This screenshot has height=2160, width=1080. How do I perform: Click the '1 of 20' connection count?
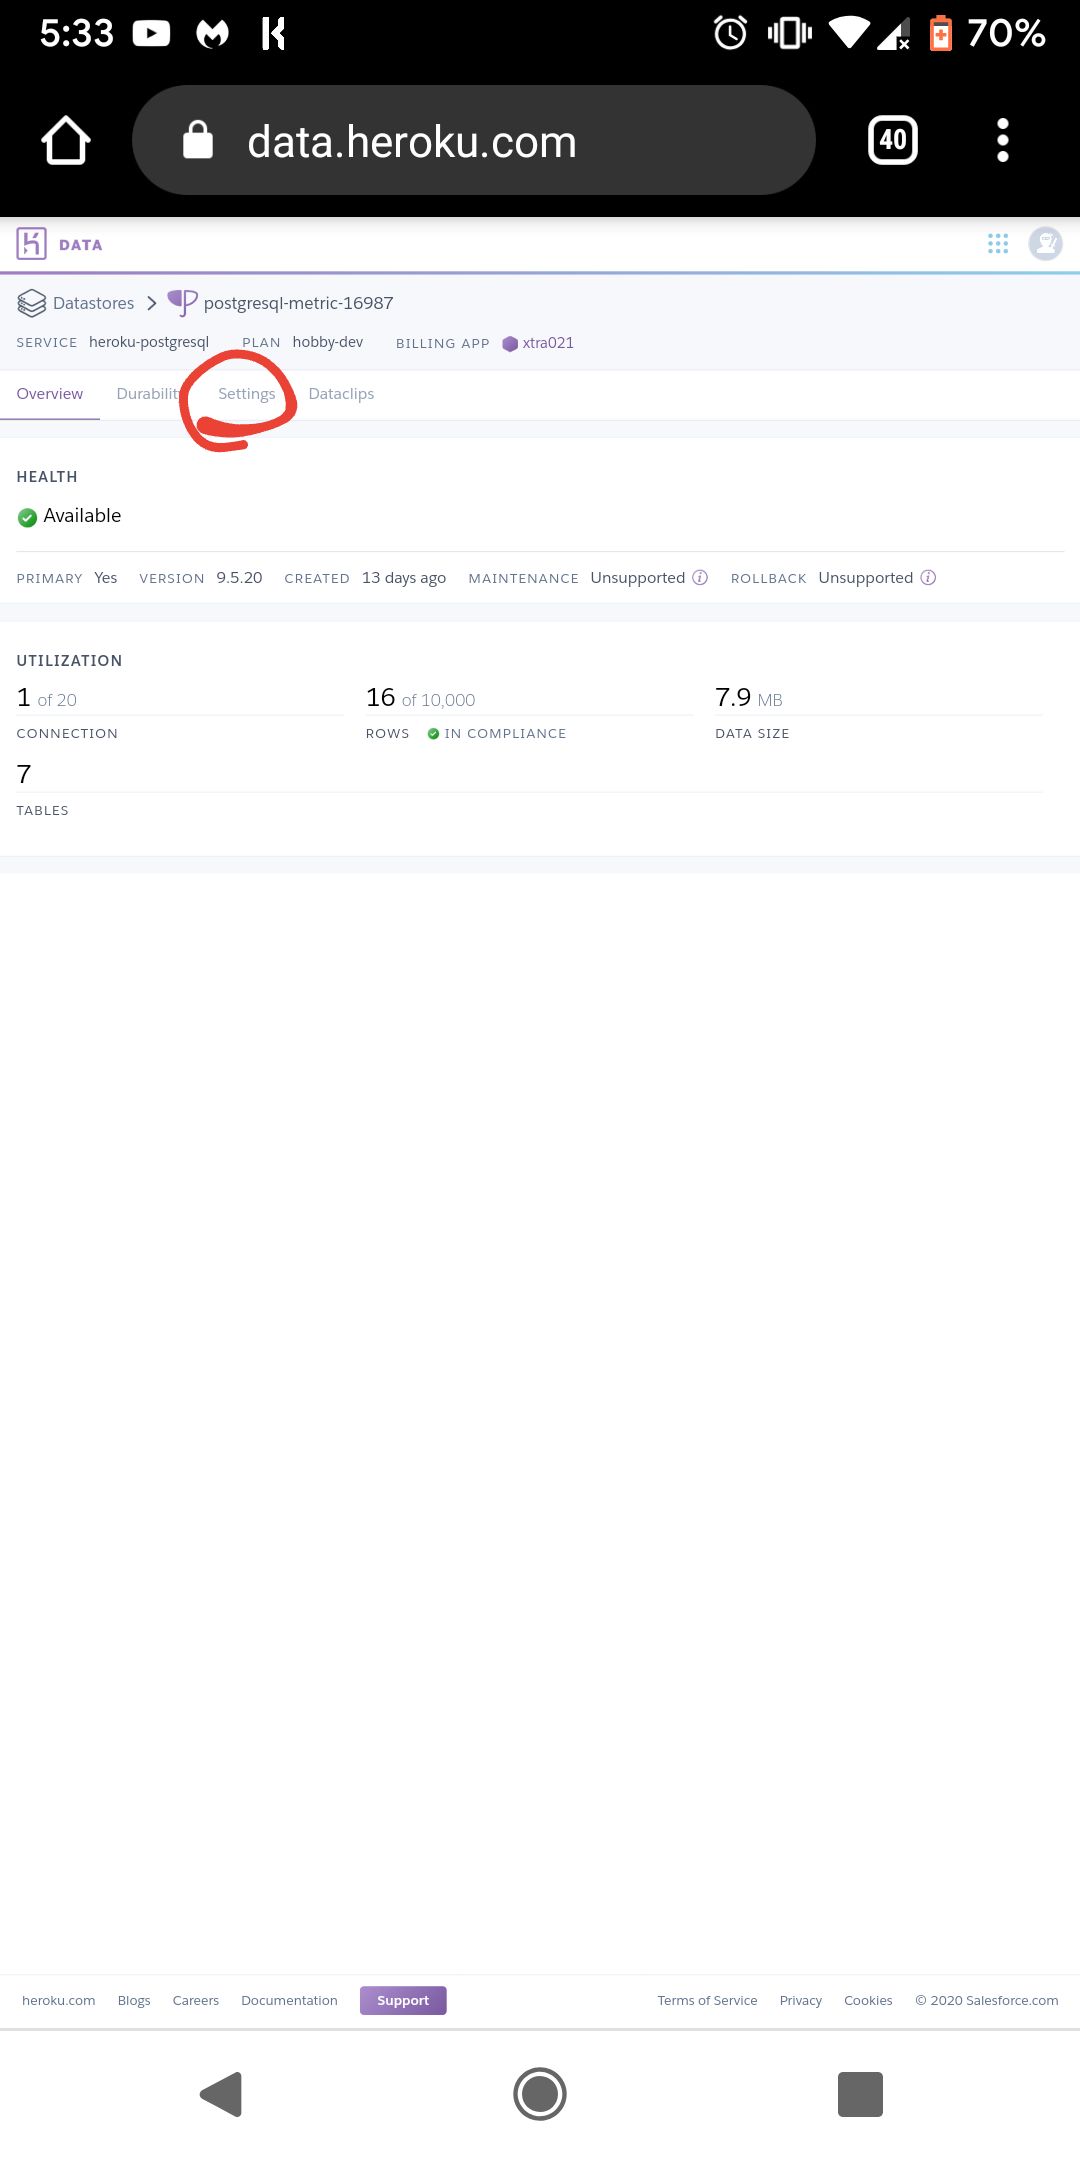point(47,698)
